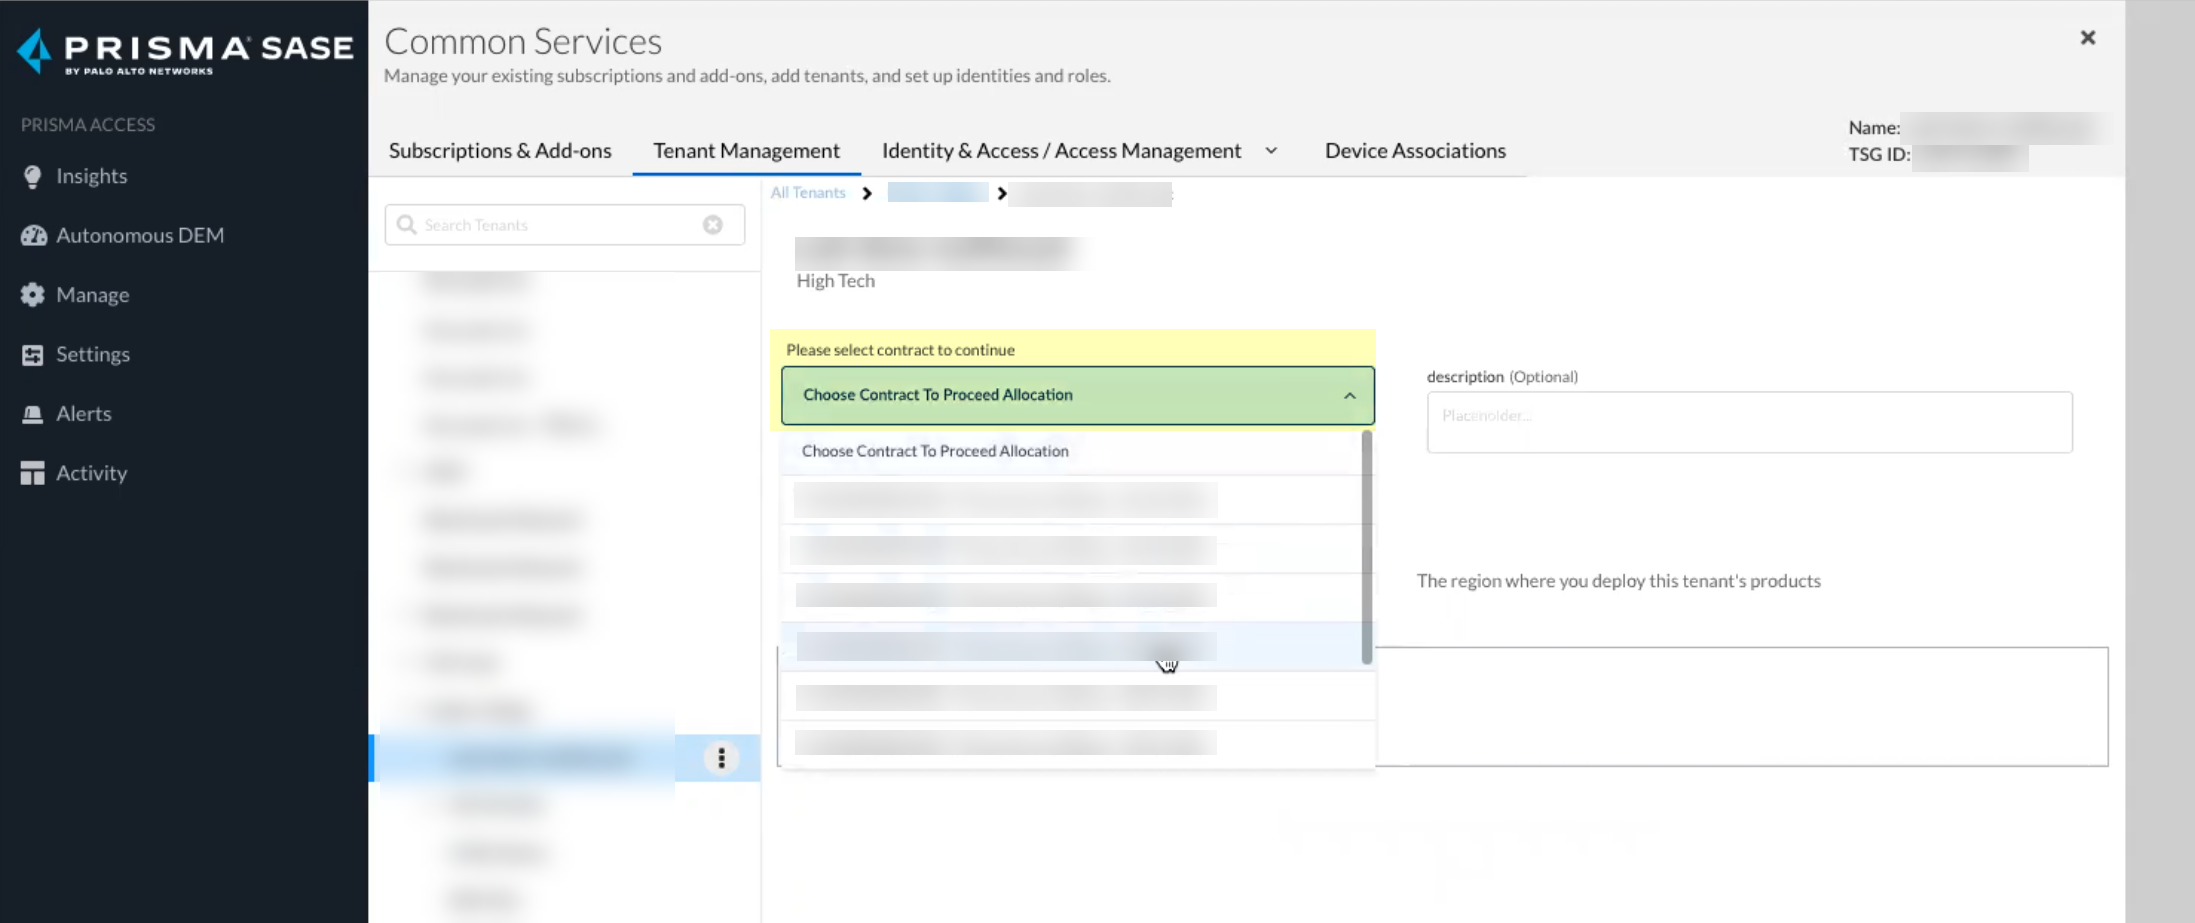Close the Common Services panel
2195x923 pixels.
tap(2087, 38)
